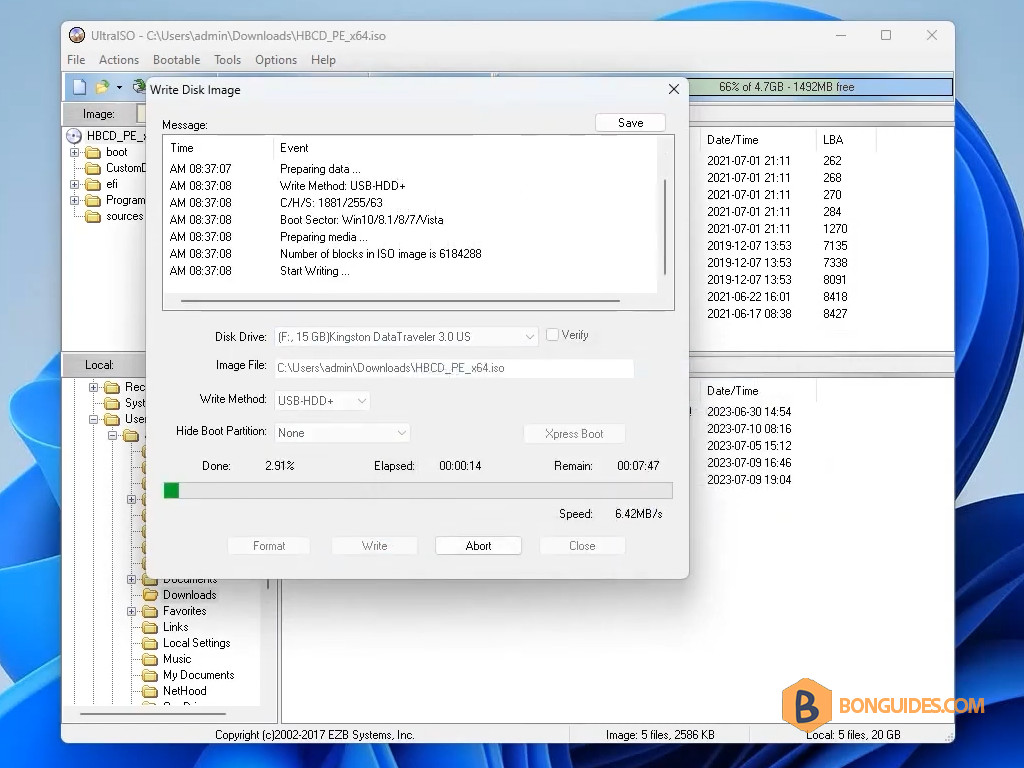The image size is (1024, 768).
Task: Expand the Rec folder in local tree
Action: [x=93, y=387]
